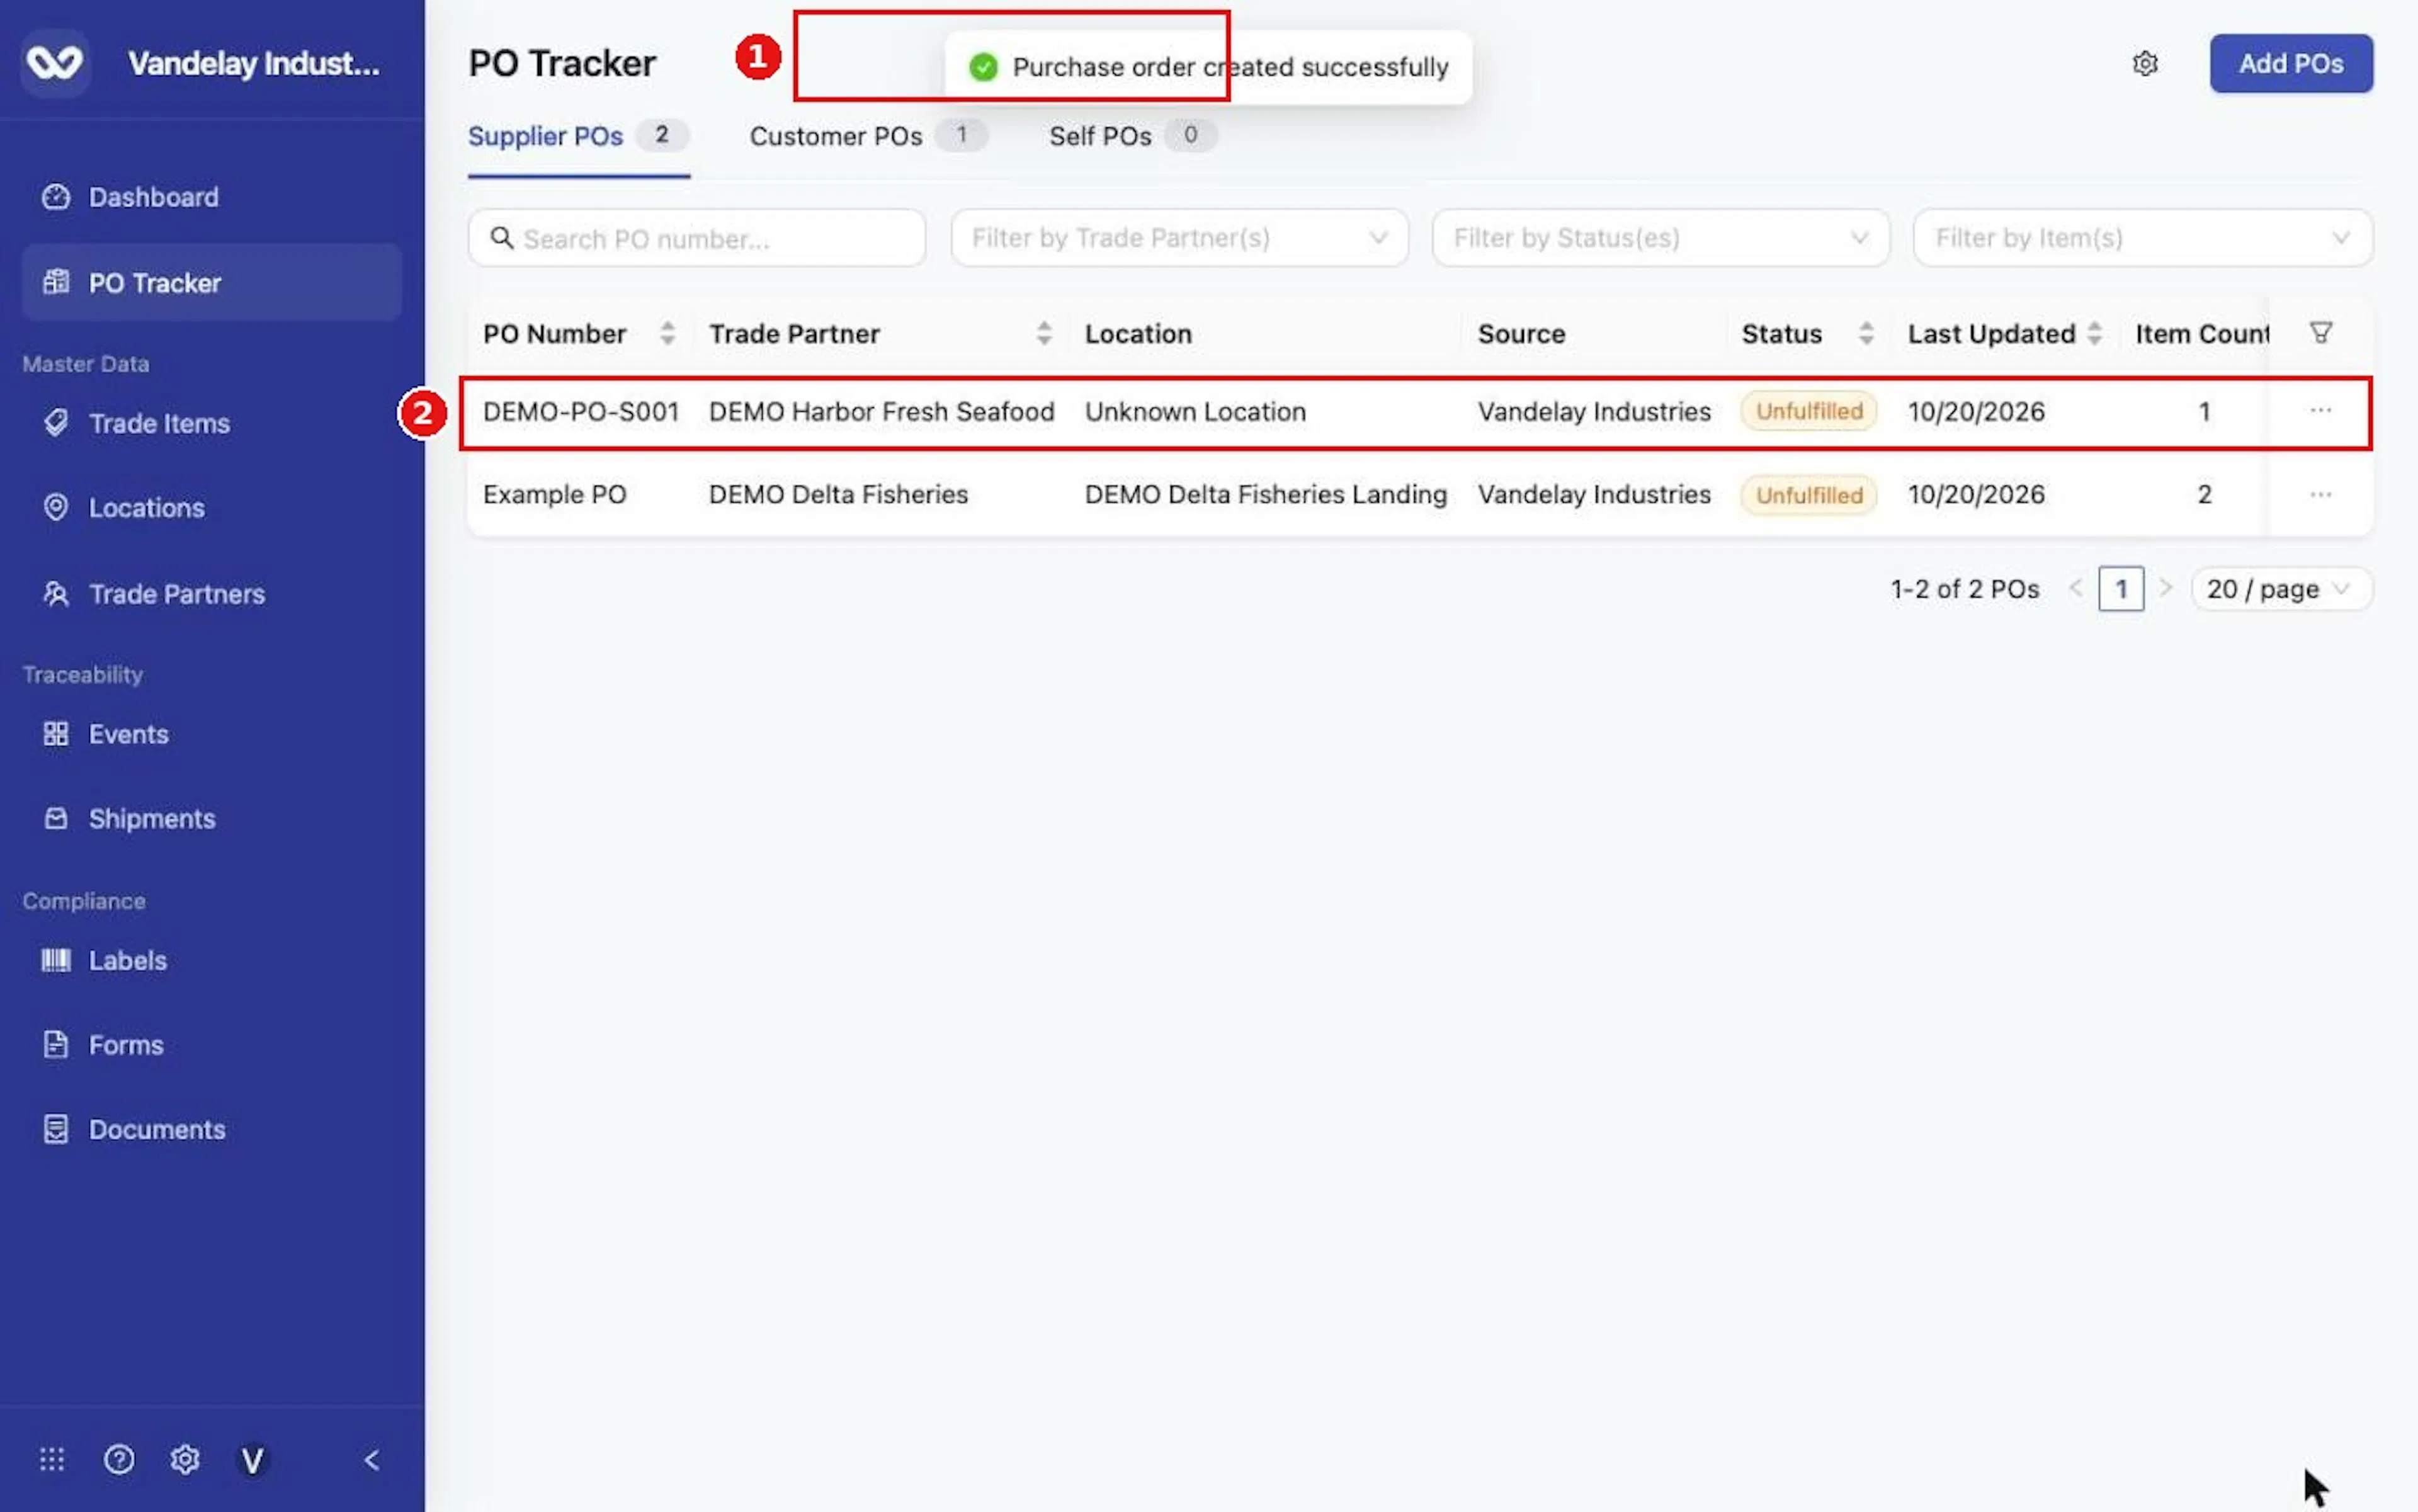Click the column filter funnel icon
Screen dimensions: 2418x1512
coord(2320,333)
